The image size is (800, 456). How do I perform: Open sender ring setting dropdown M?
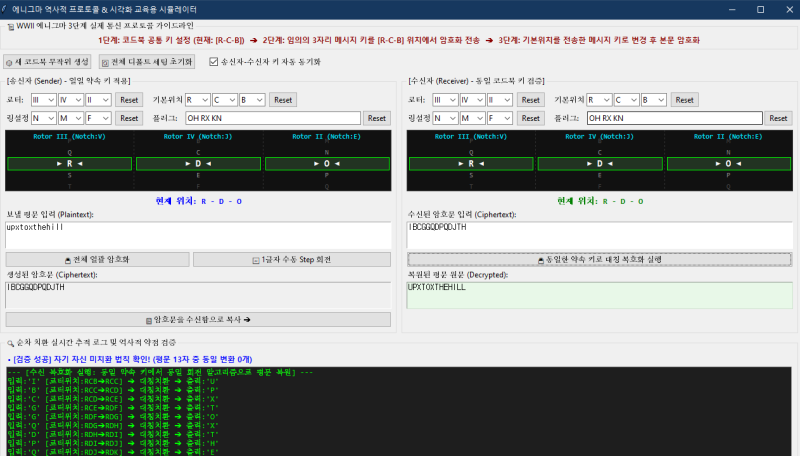(70, 118)
